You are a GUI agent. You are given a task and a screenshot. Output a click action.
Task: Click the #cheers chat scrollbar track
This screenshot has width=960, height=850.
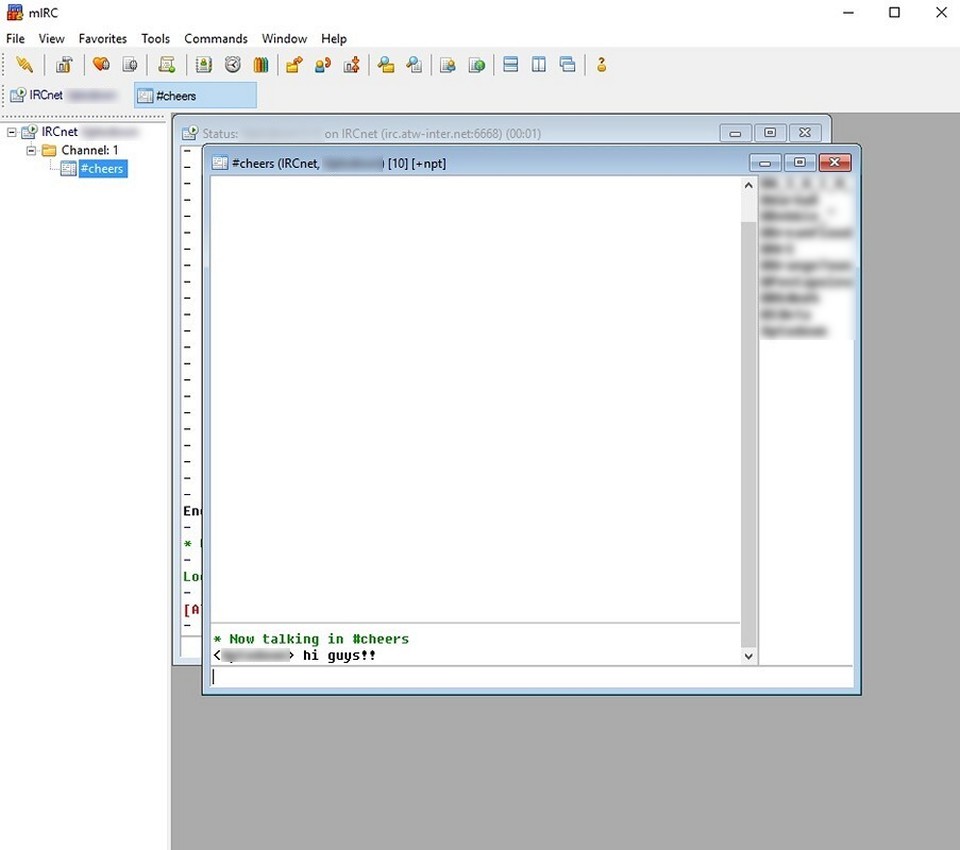748,420
